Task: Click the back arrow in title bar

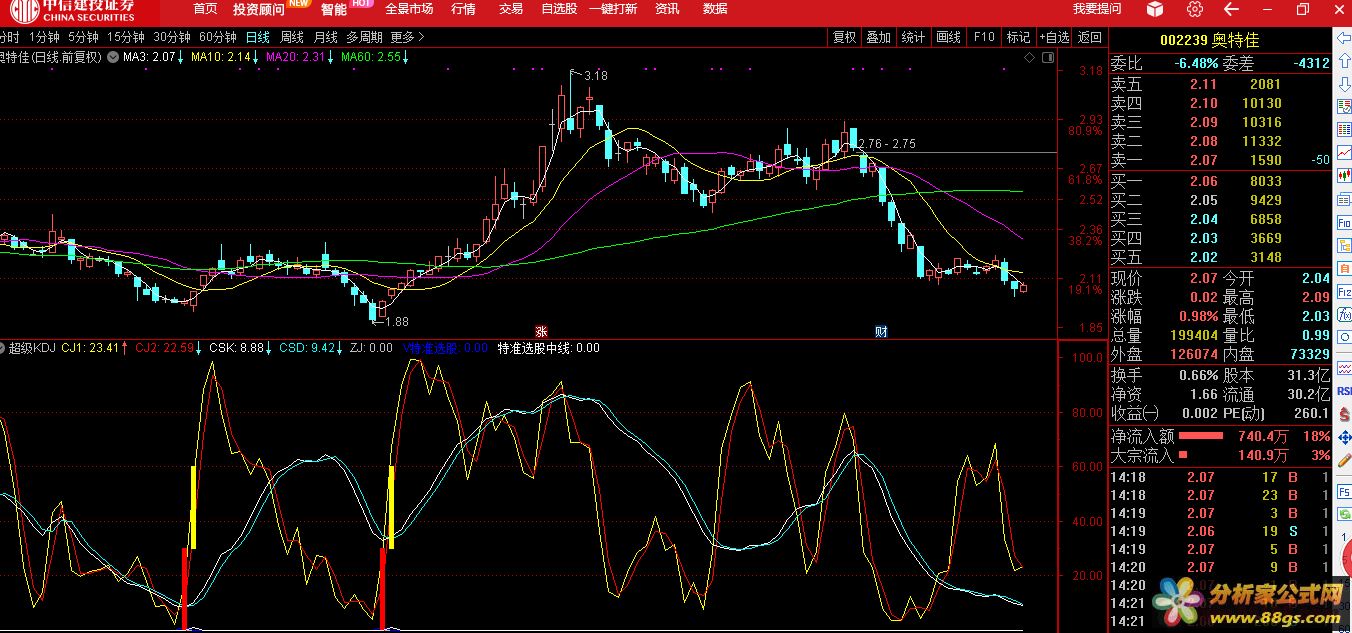Action: click(1230, 9)
